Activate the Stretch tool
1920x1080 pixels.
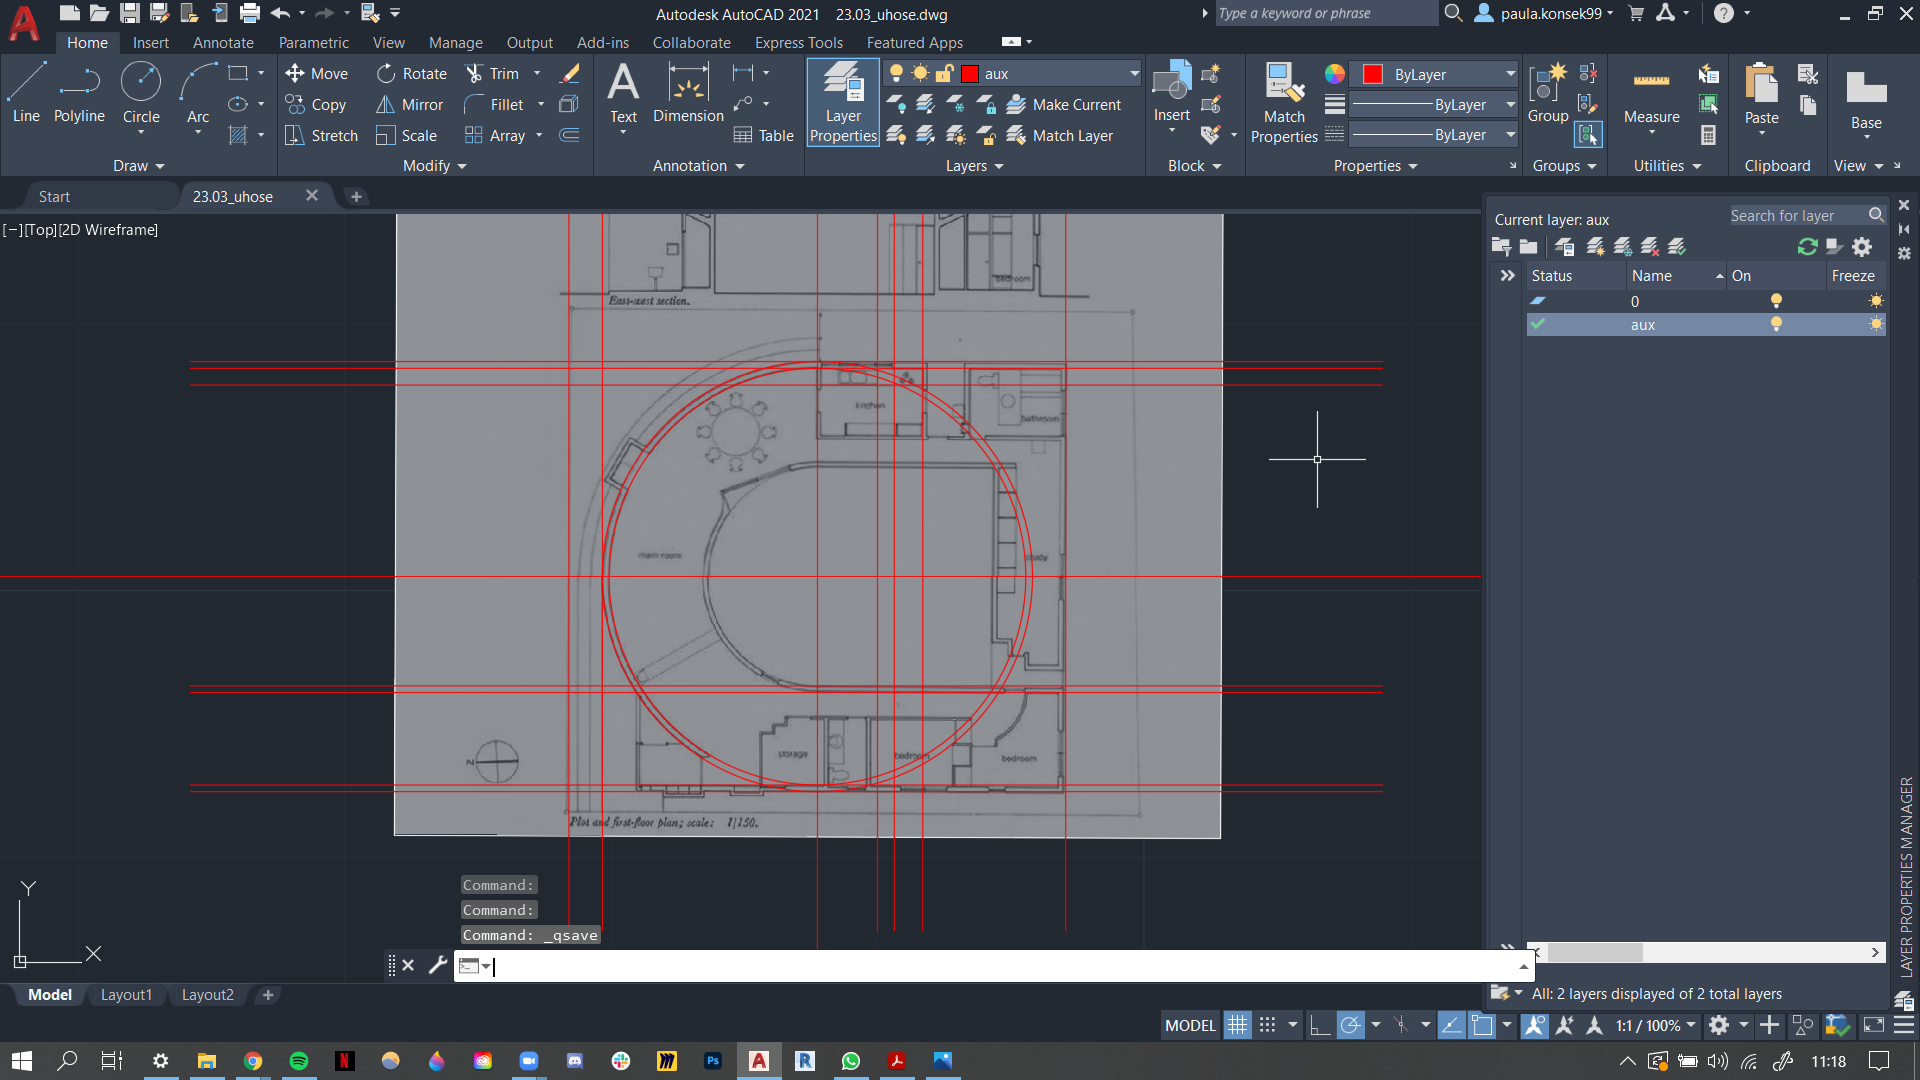pos(321,135)
